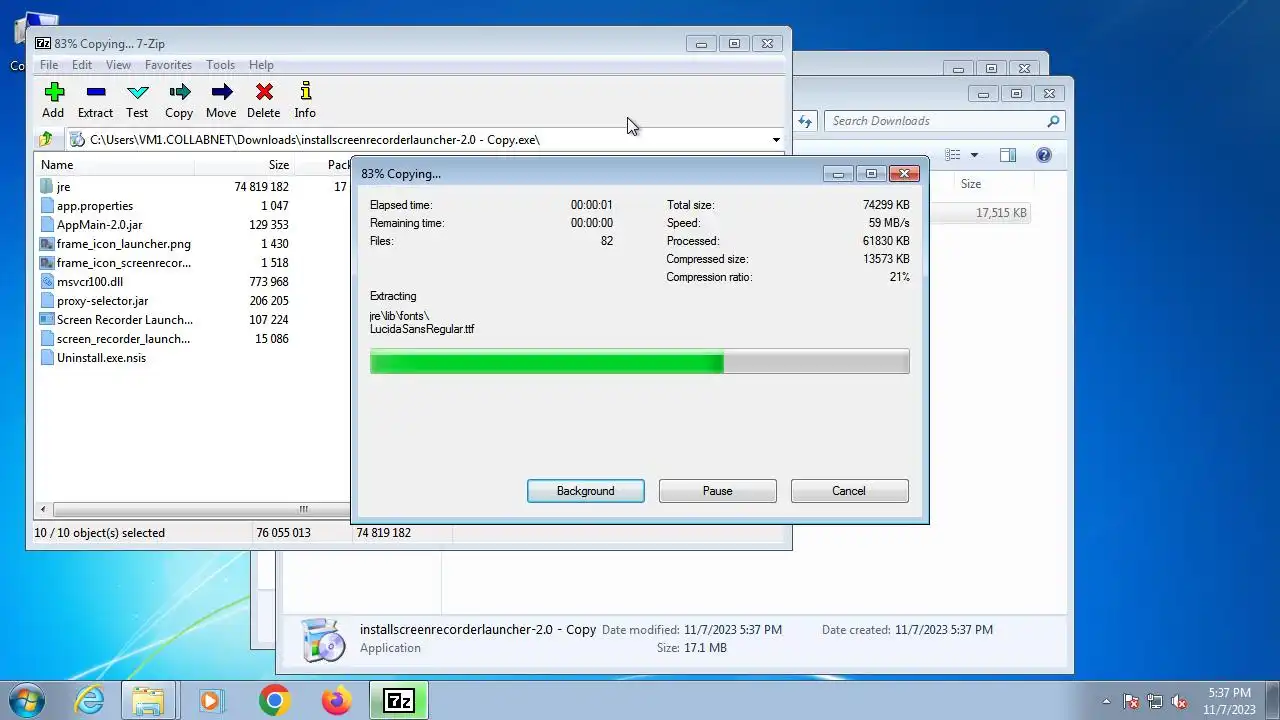
Task: Open the View menu
Action: (118, 65)
